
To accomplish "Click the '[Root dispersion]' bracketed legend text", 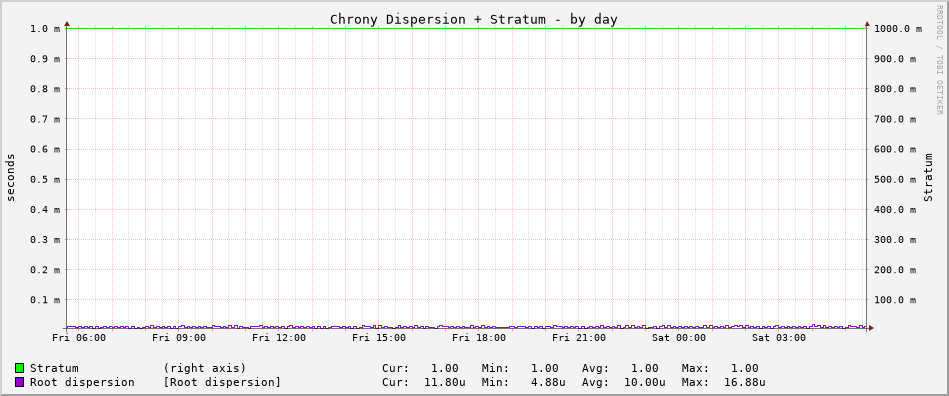I will 222,383.
